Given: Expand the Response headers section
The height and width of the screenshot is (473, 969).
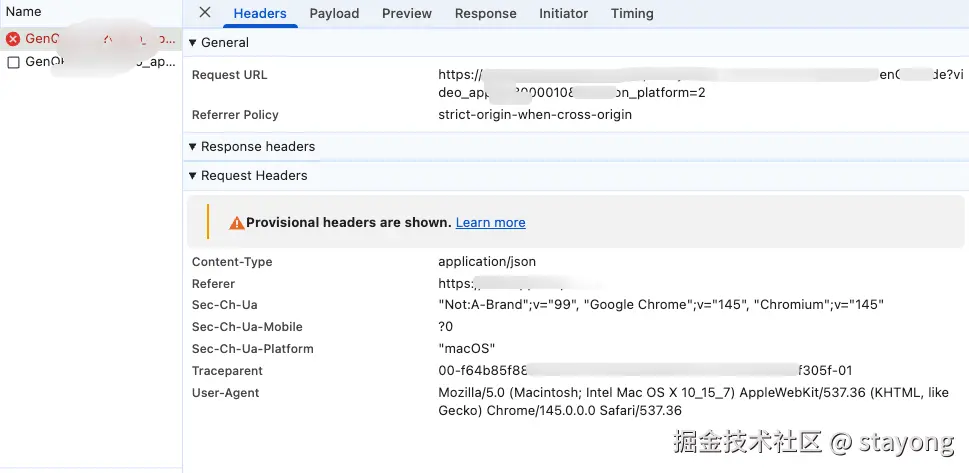Looking at the screenshot, I should coord(194,147).
